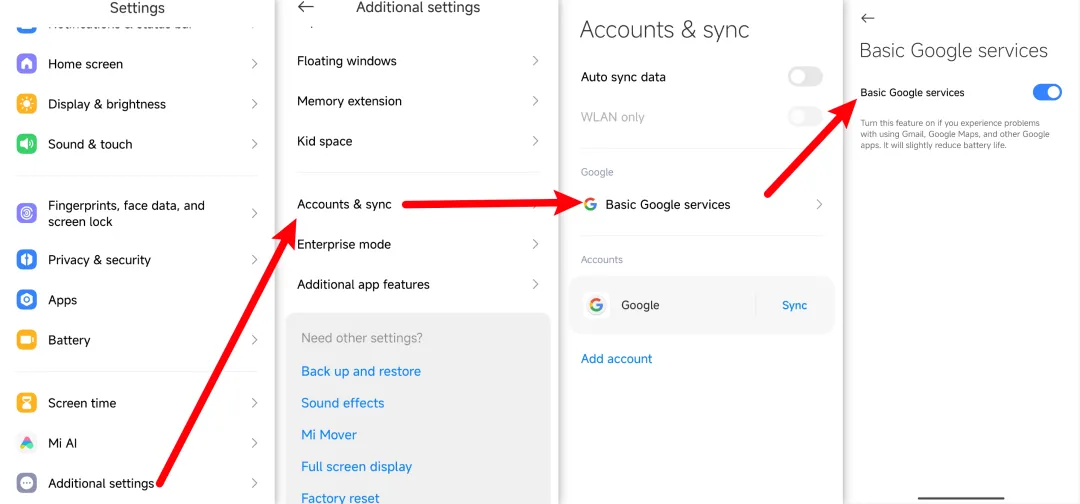Tap the bottom navigation gesture bar
Screen dimensions: 1080x504
(x=961, y=497)
